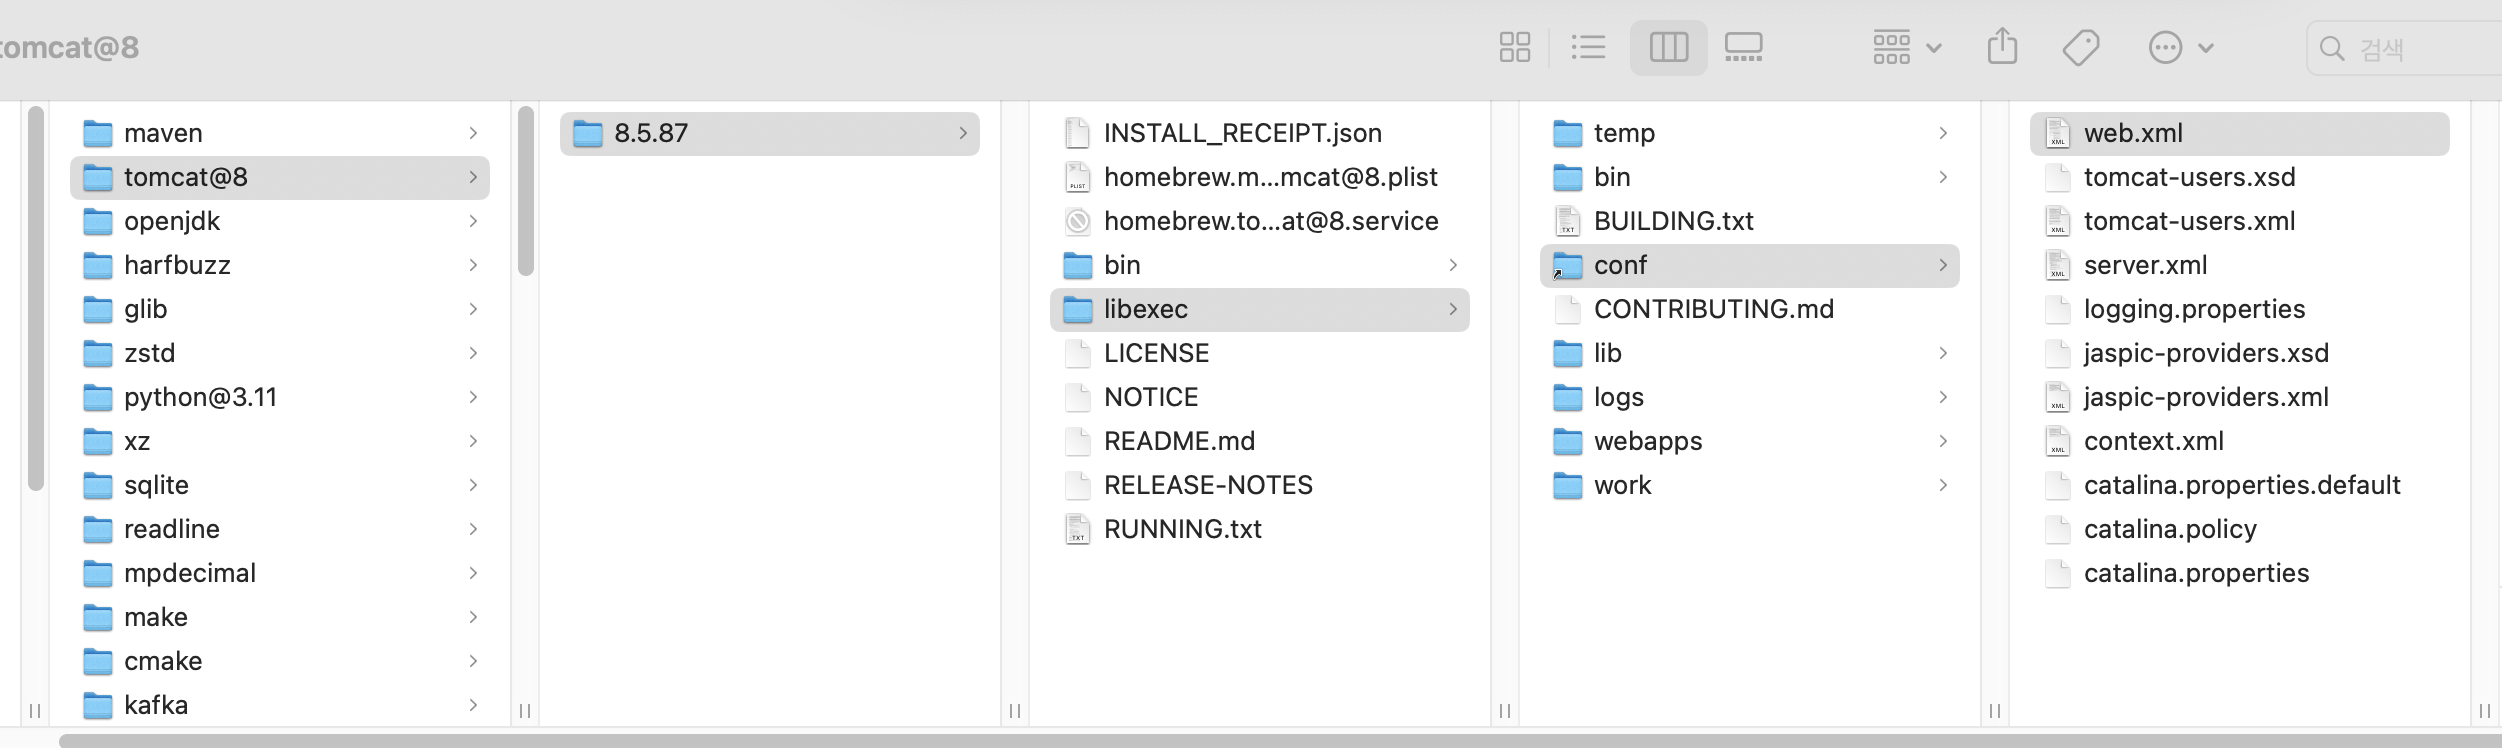
Task: Select the LICENSE file
Action: 1260,353
